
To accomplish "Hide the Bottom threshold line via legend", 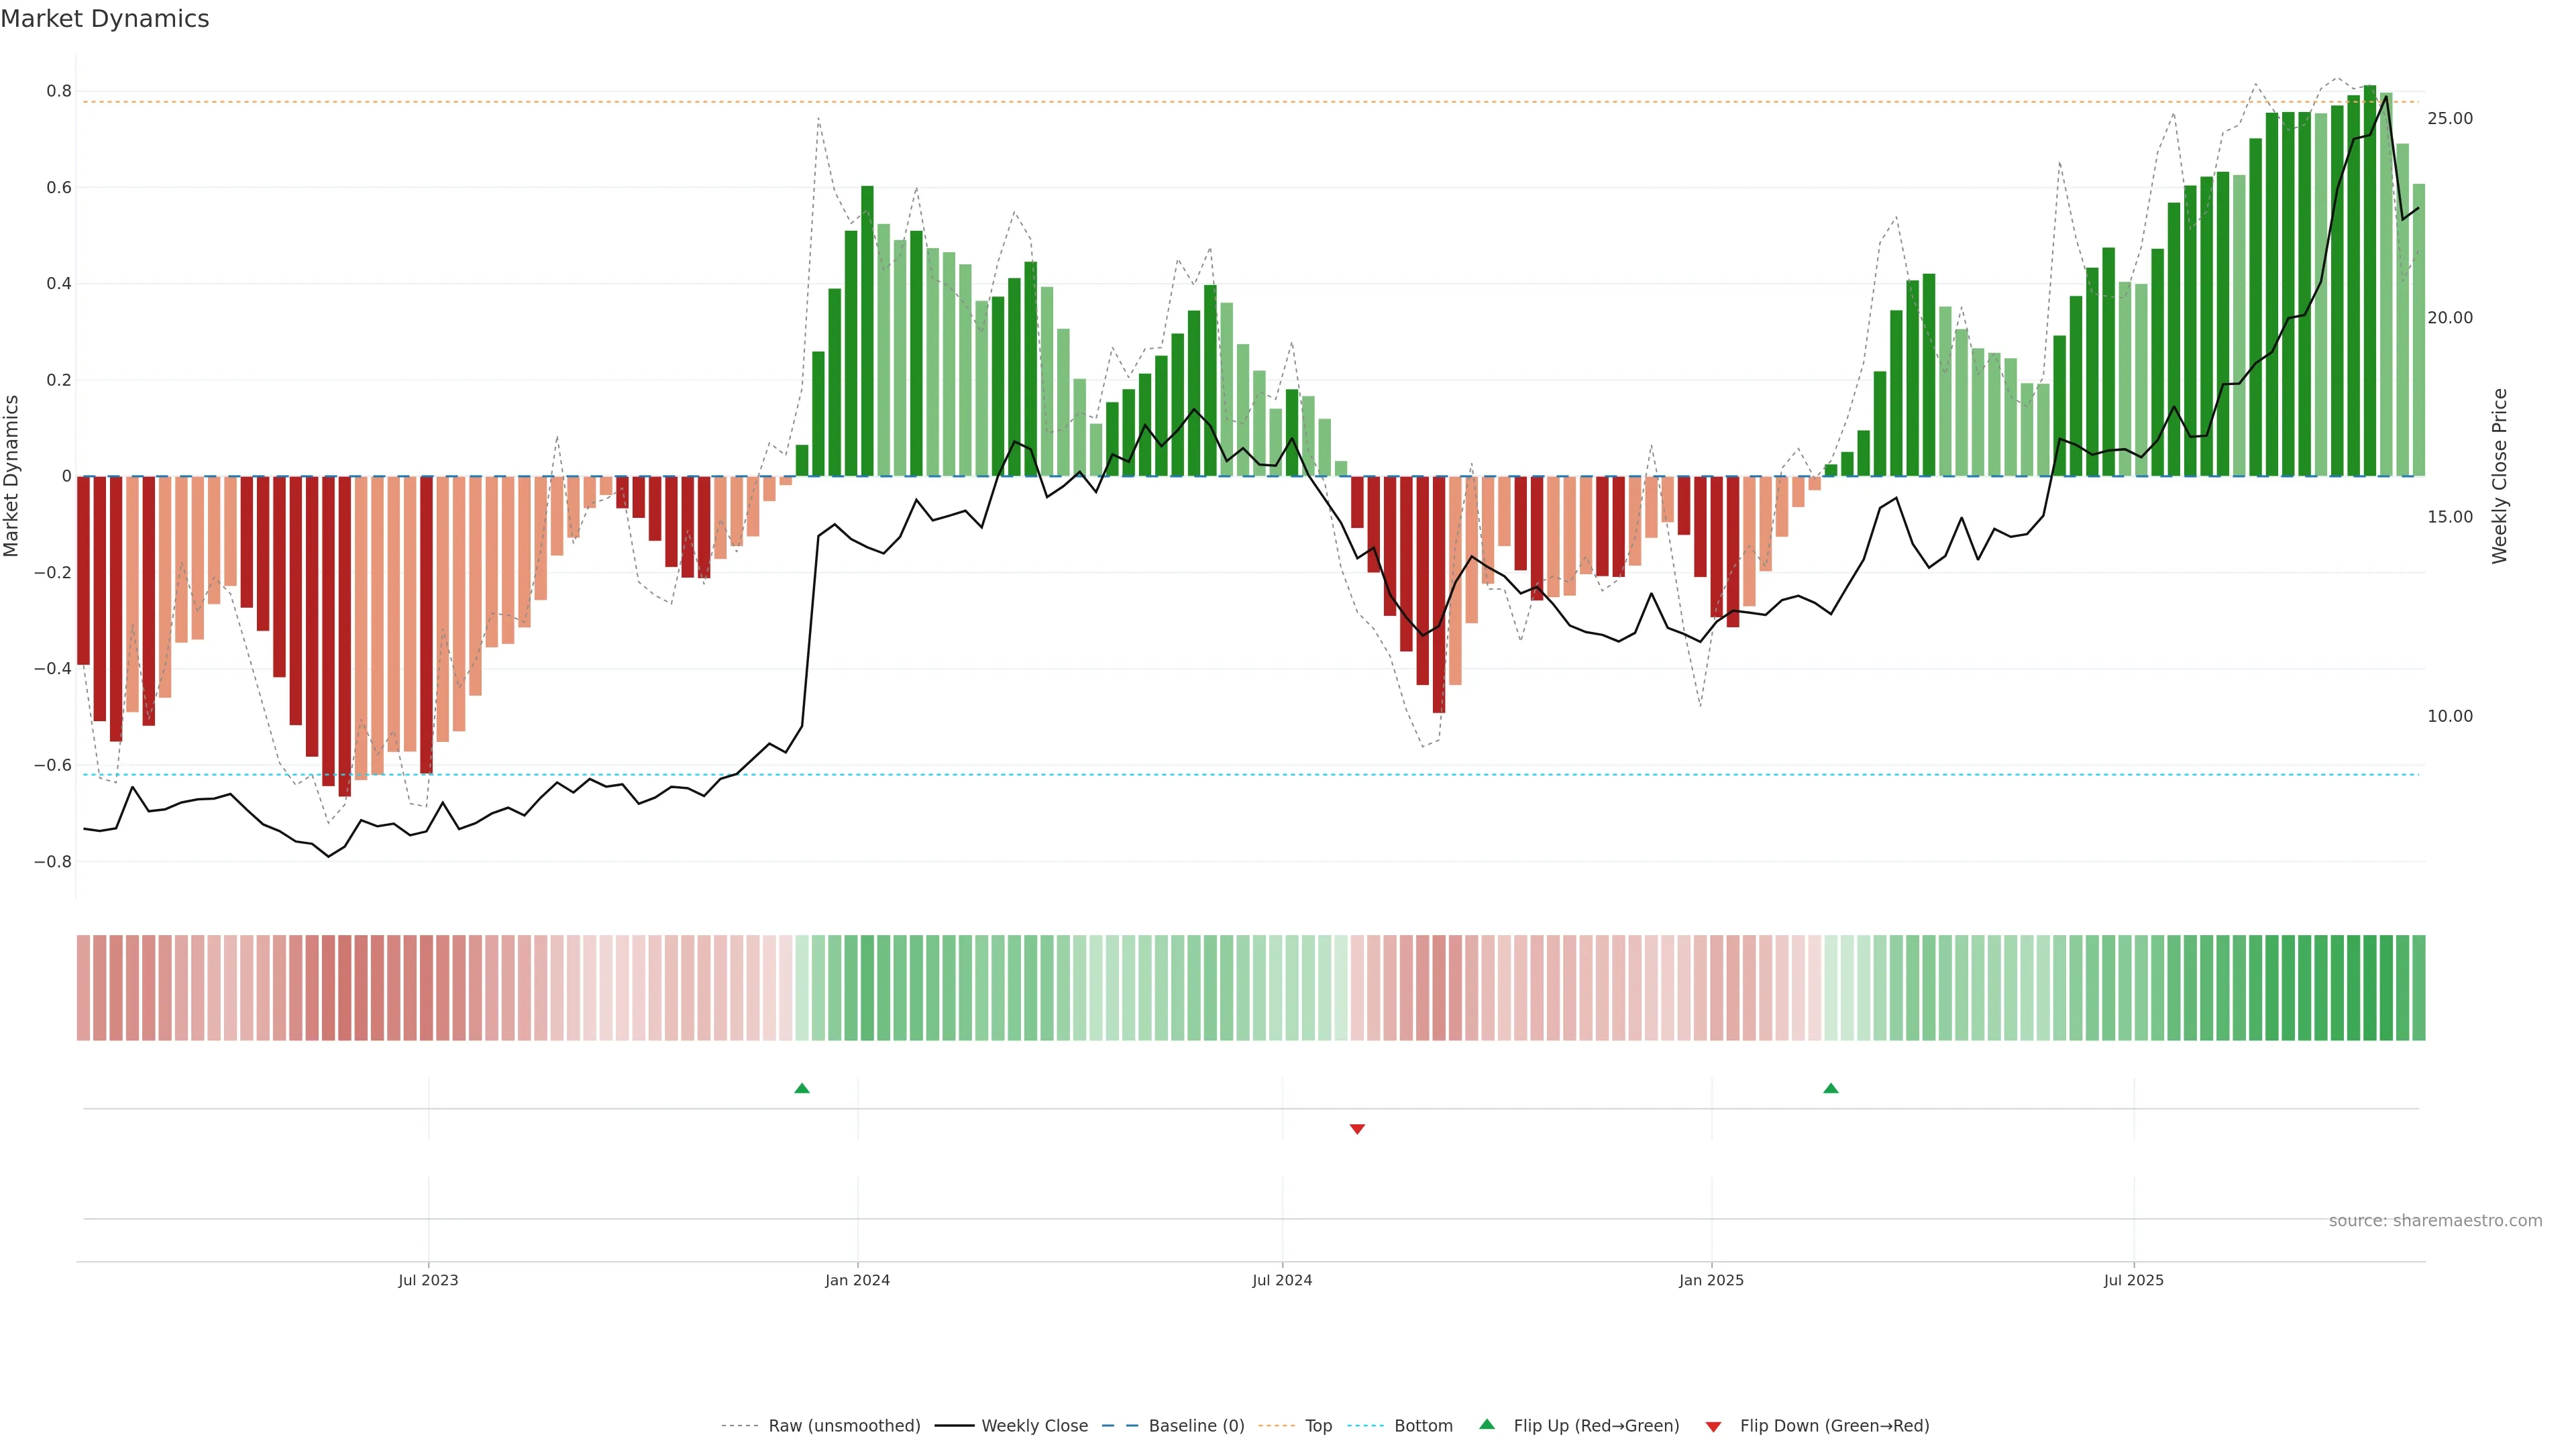I will (x=1423, y=1426).
